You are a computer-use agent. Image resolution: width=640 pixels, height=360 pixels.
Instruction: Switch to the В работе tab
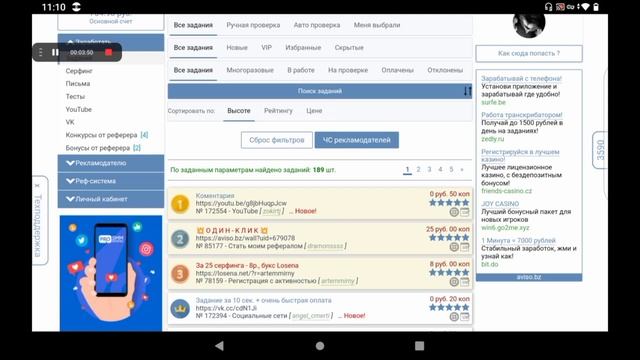(301, 70)
